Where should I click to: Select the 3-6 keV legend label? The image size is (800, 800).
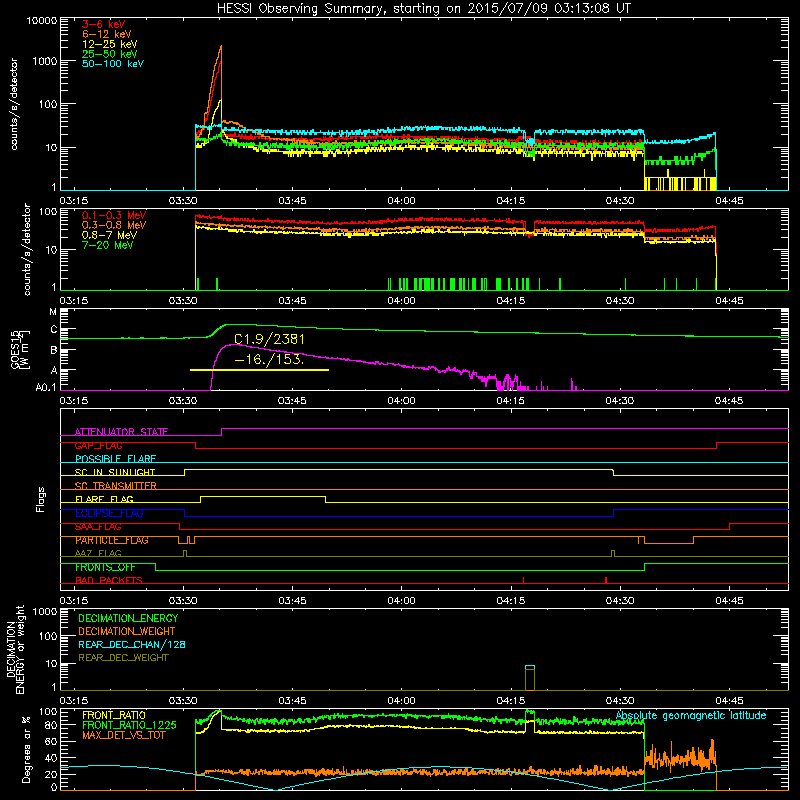(x=103, y=24)
